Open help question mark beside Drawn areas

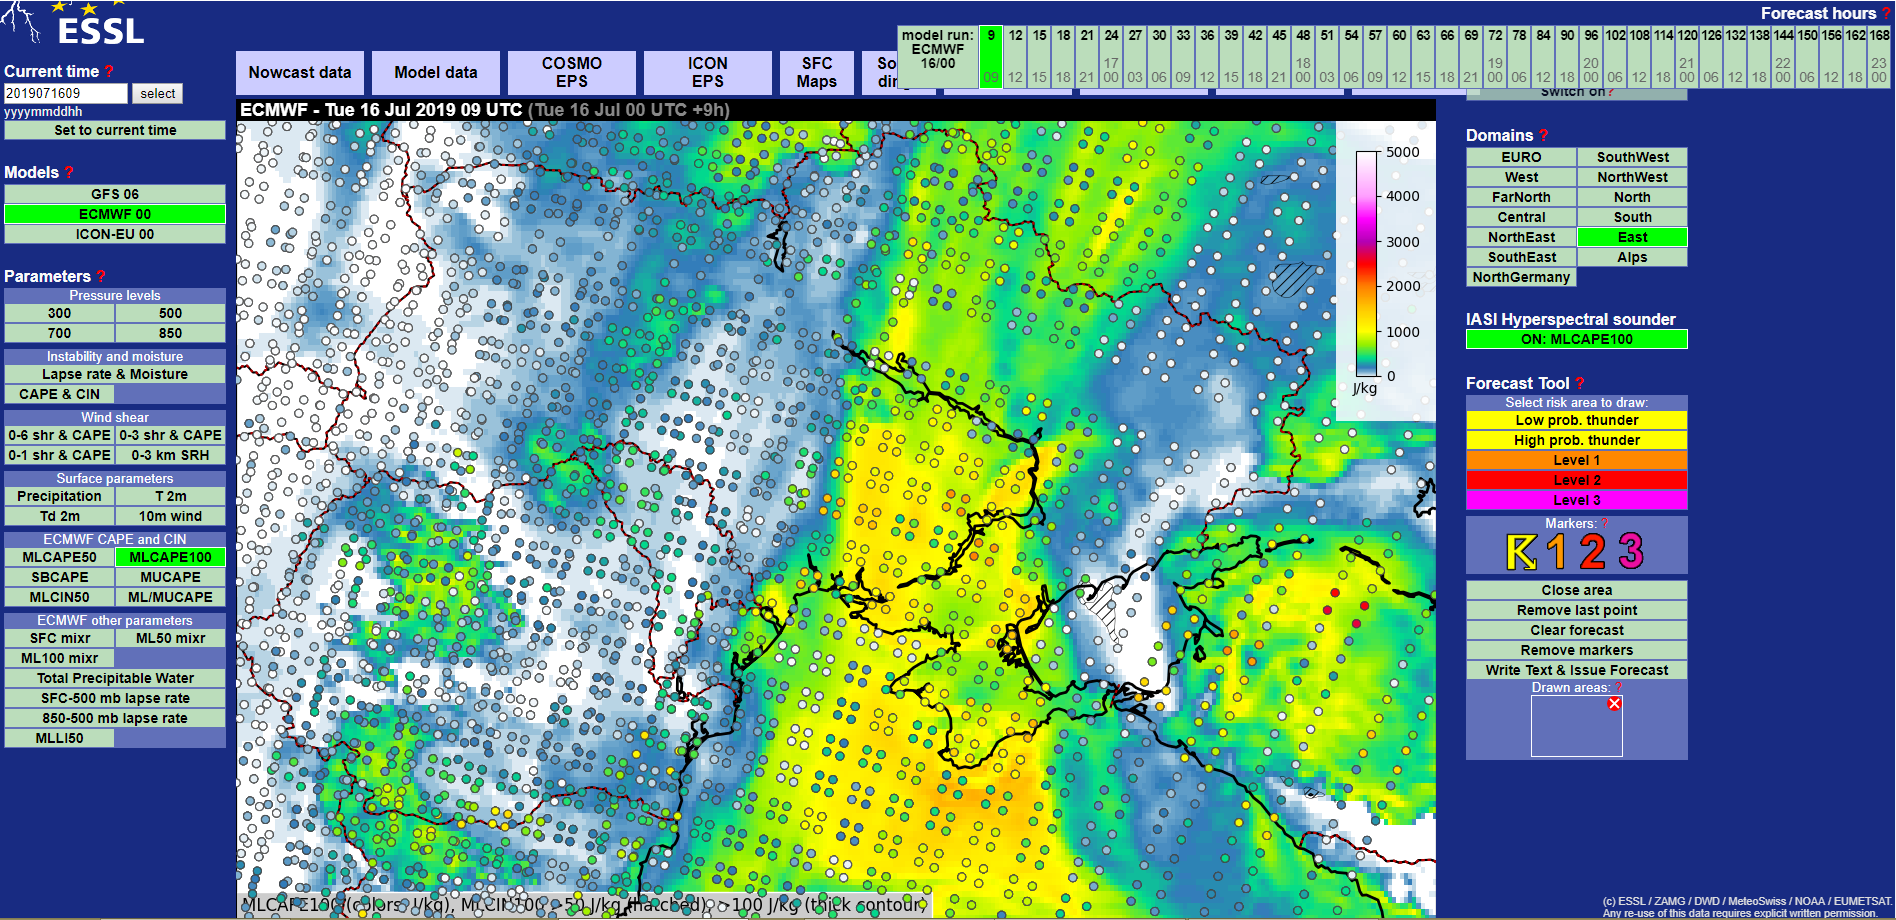(1618, 687)
